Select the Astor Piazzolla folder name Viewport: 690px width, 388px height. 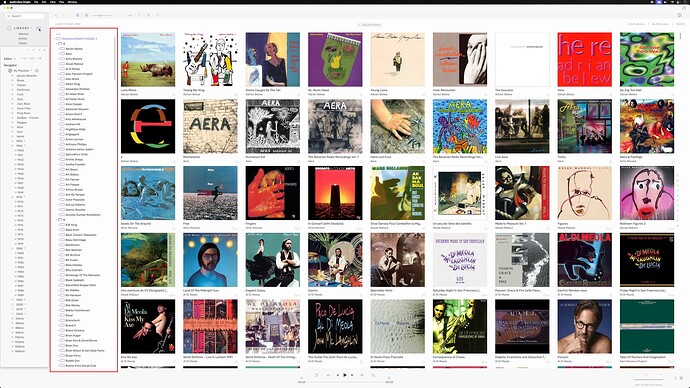[x=75, y=200]
